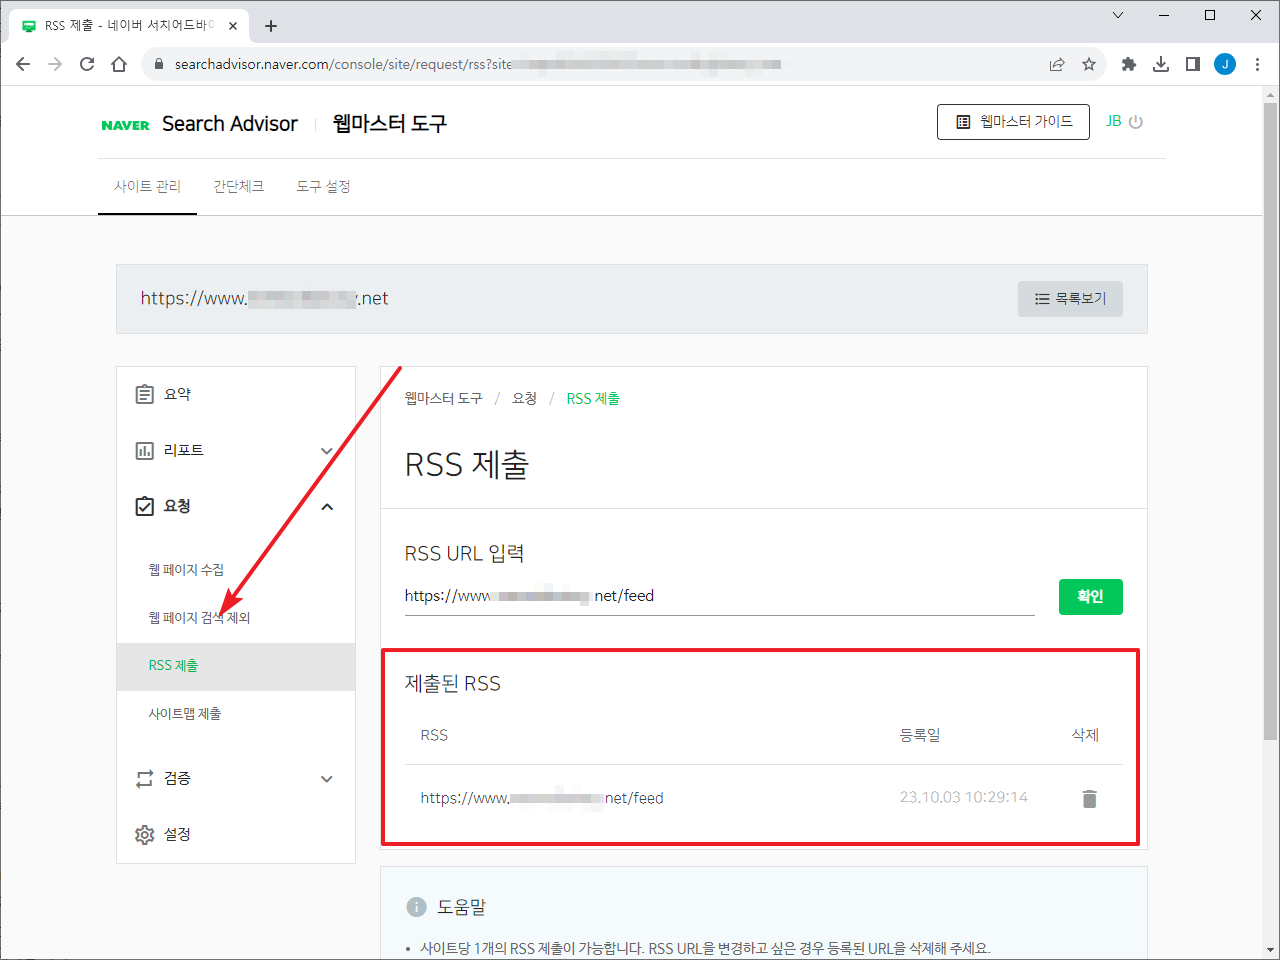Collapse the 요청 section chevron
This screenshot has width=1280, height=960.
[326, 507]
